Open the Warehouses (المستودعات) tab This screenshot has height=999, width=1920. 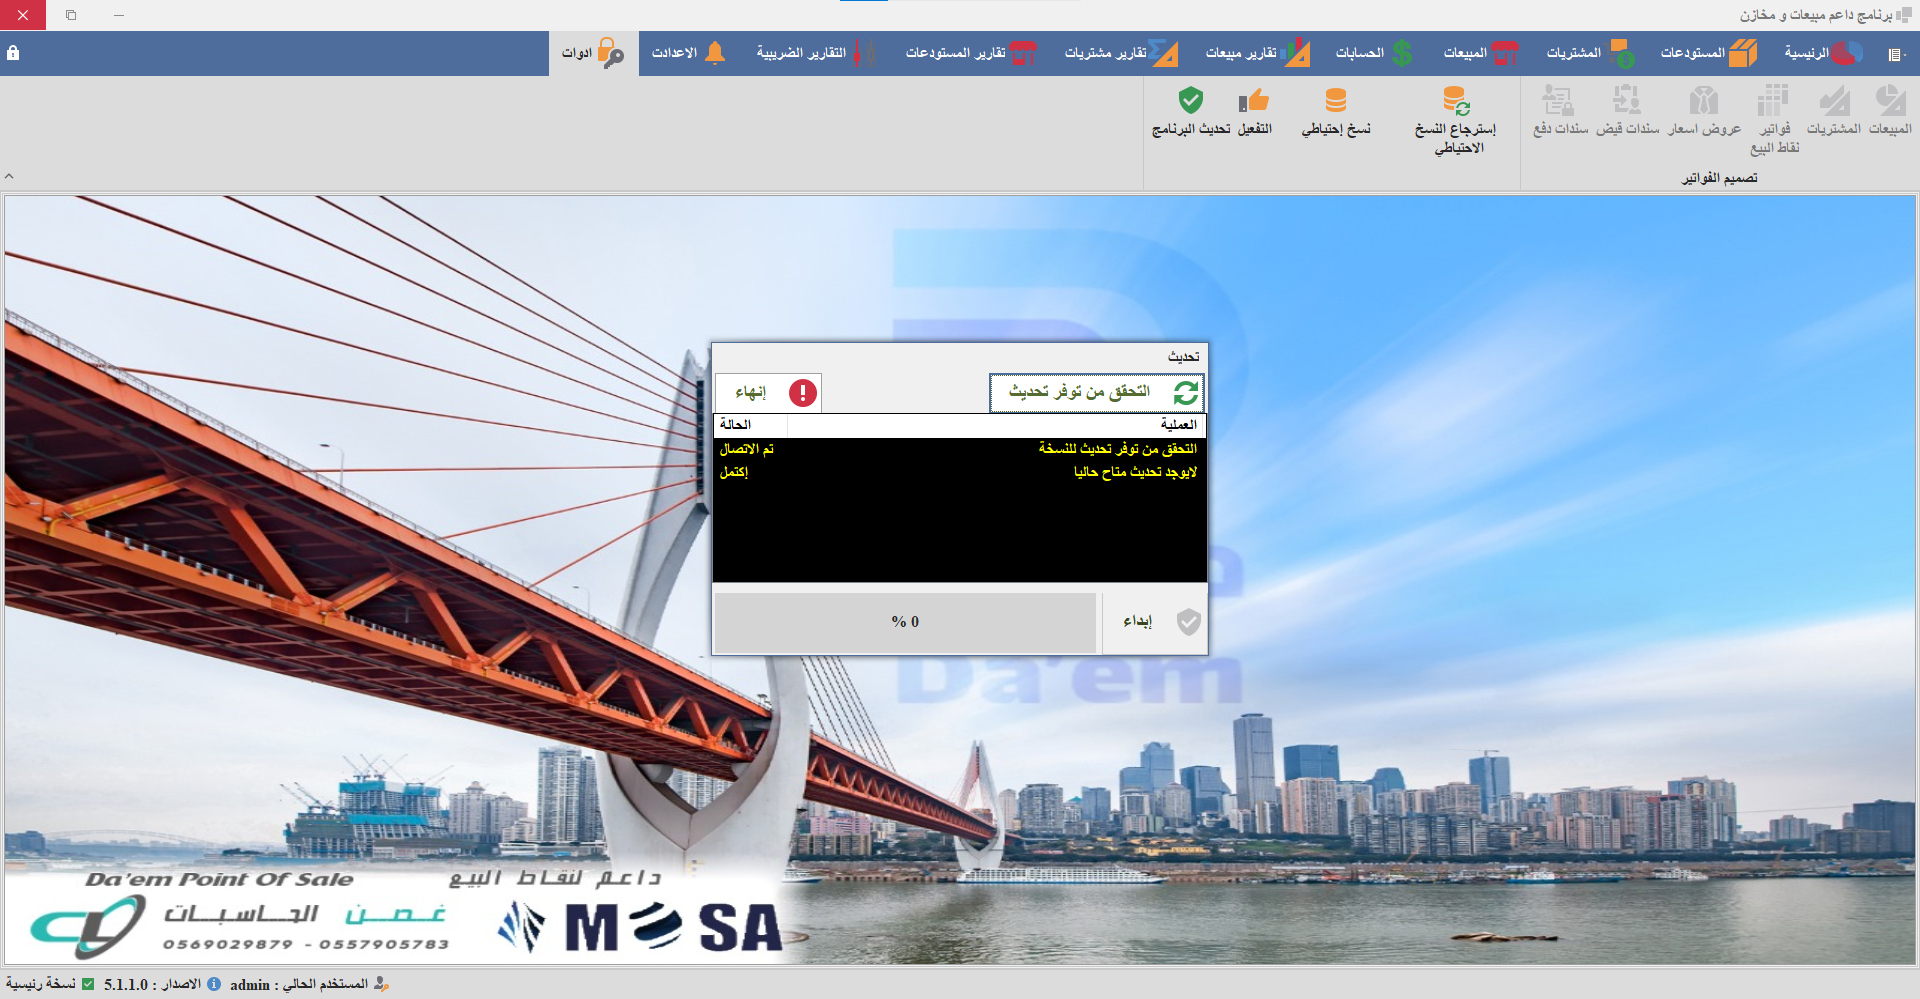1708,53
